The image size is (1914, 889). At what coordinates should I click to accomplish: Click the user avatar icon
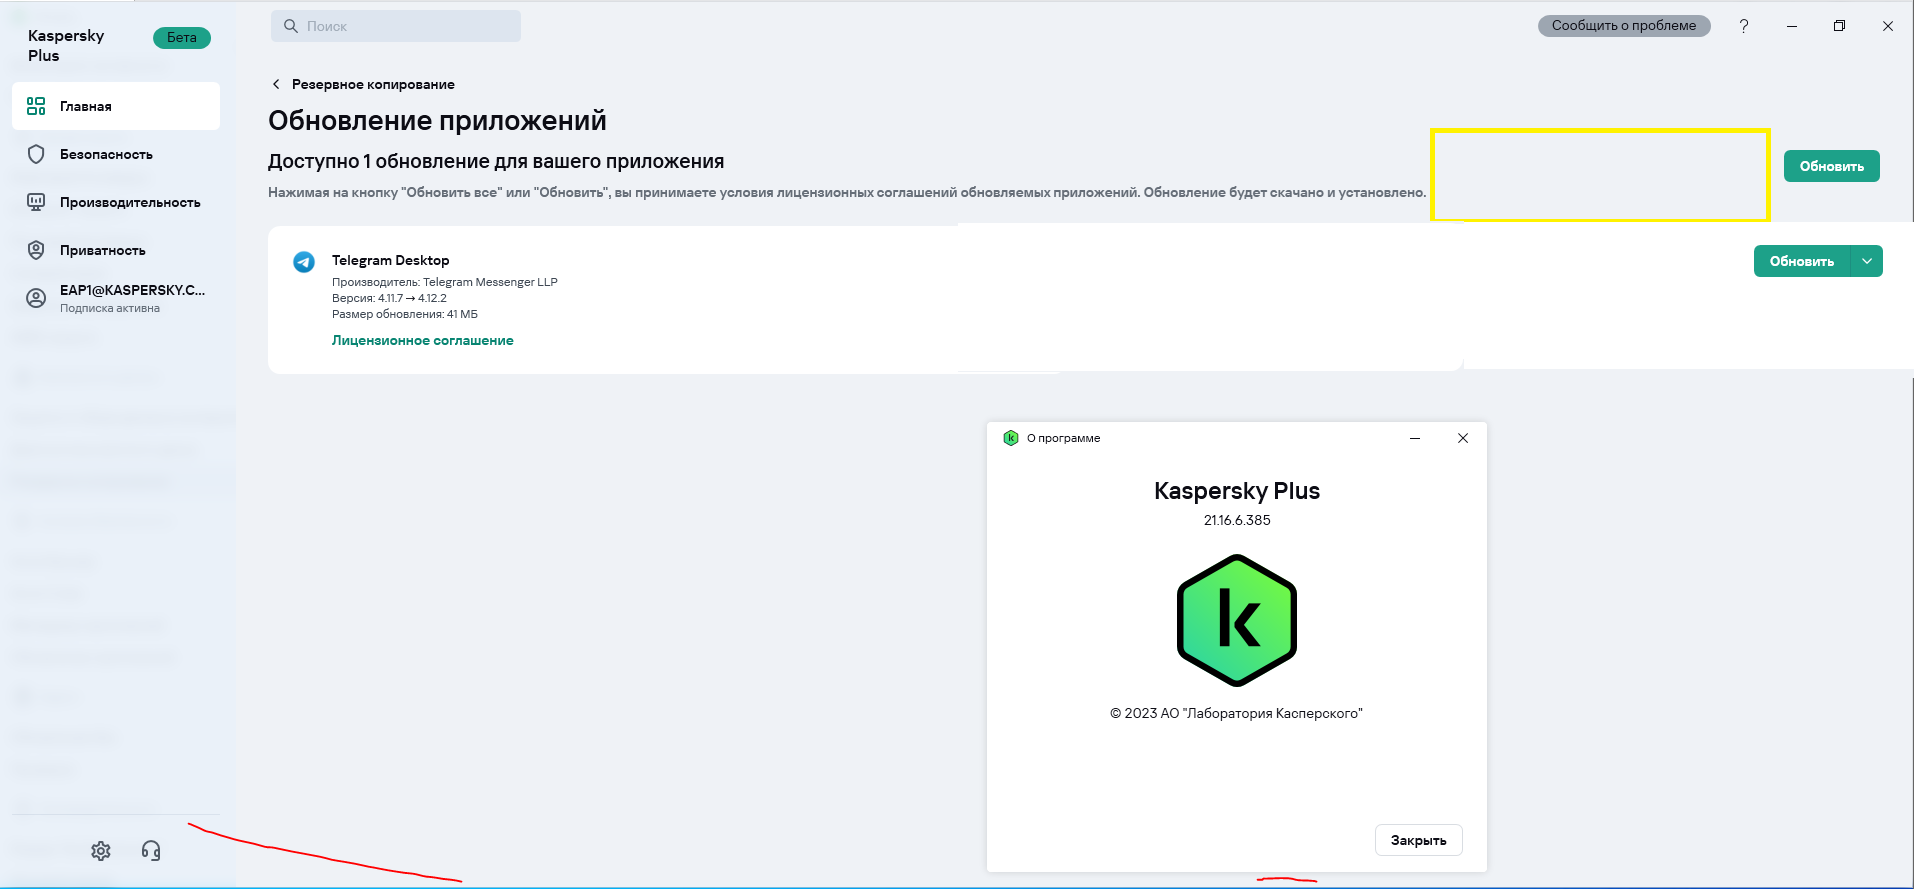[36, 298]
